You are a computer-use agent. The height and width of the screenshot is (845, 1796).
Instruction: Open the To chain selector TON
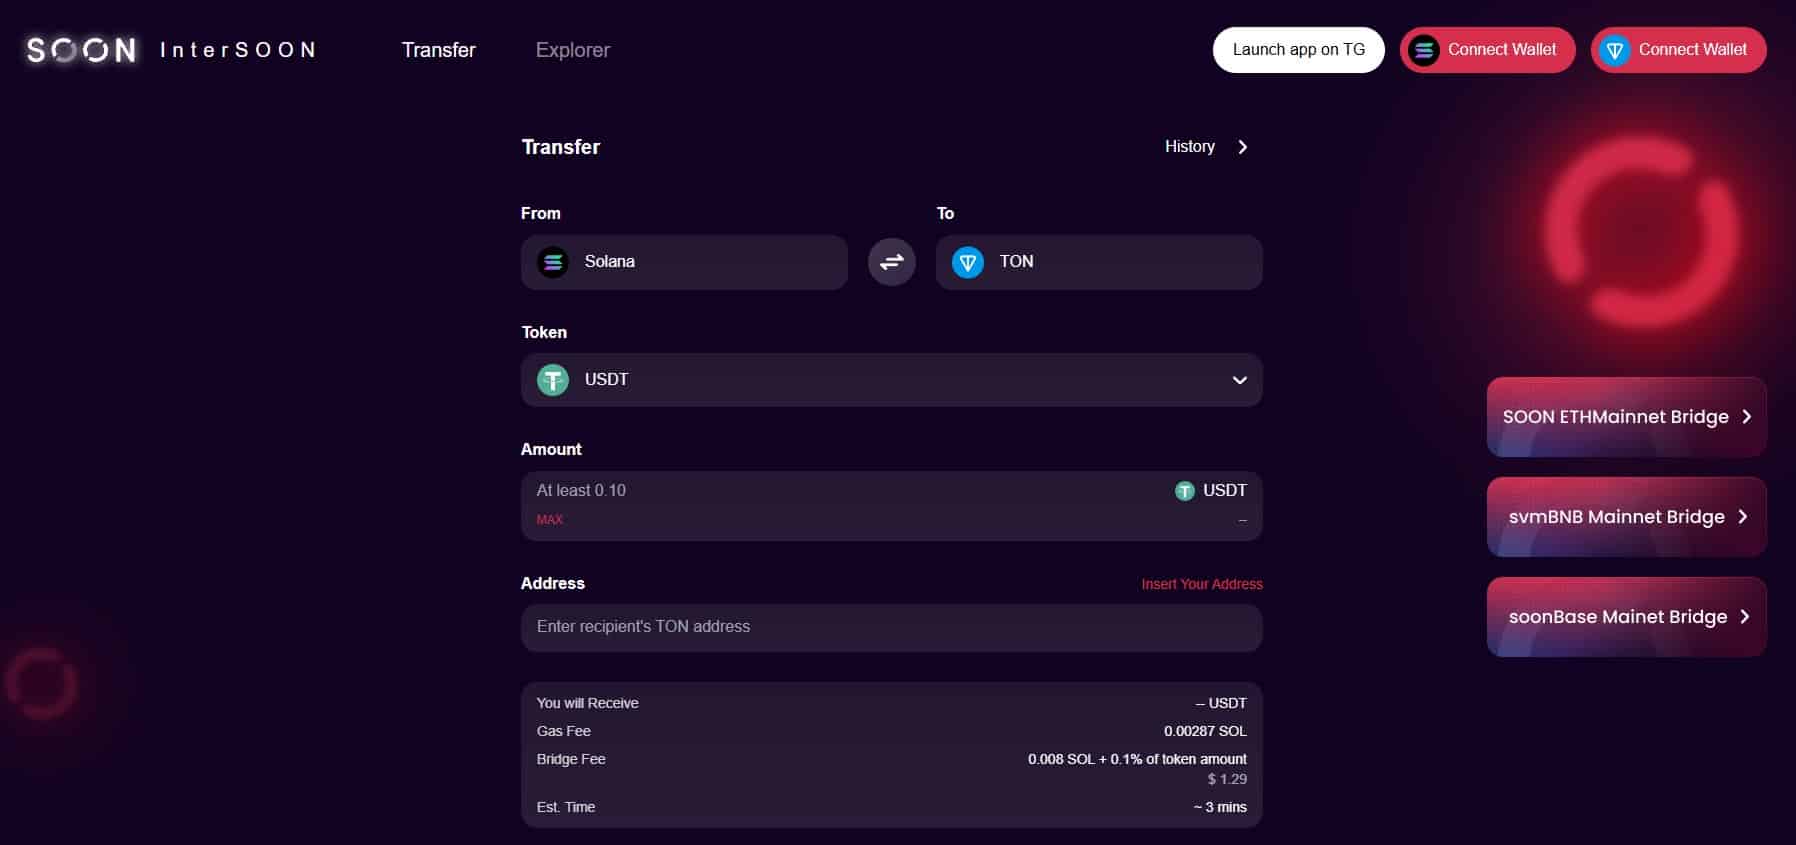(x=1098, y=262)
